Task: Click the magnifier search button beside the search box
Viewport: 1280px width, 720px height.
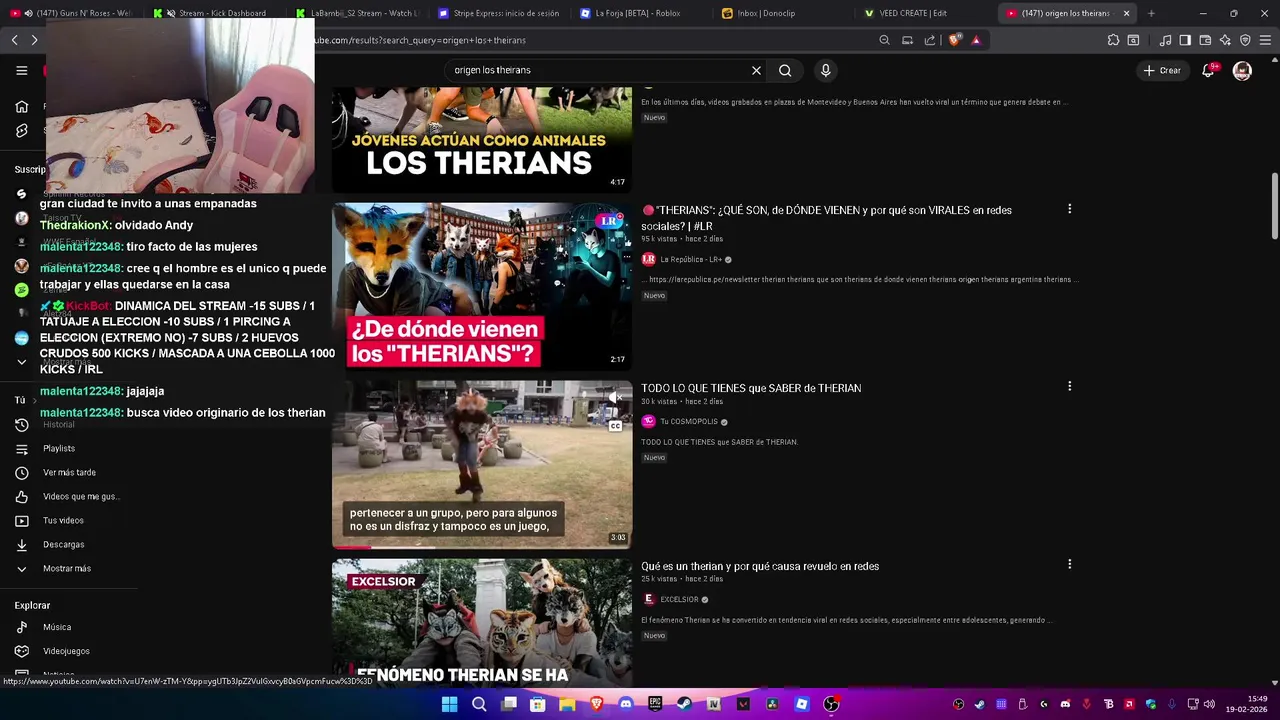Action: coord(785,70)
